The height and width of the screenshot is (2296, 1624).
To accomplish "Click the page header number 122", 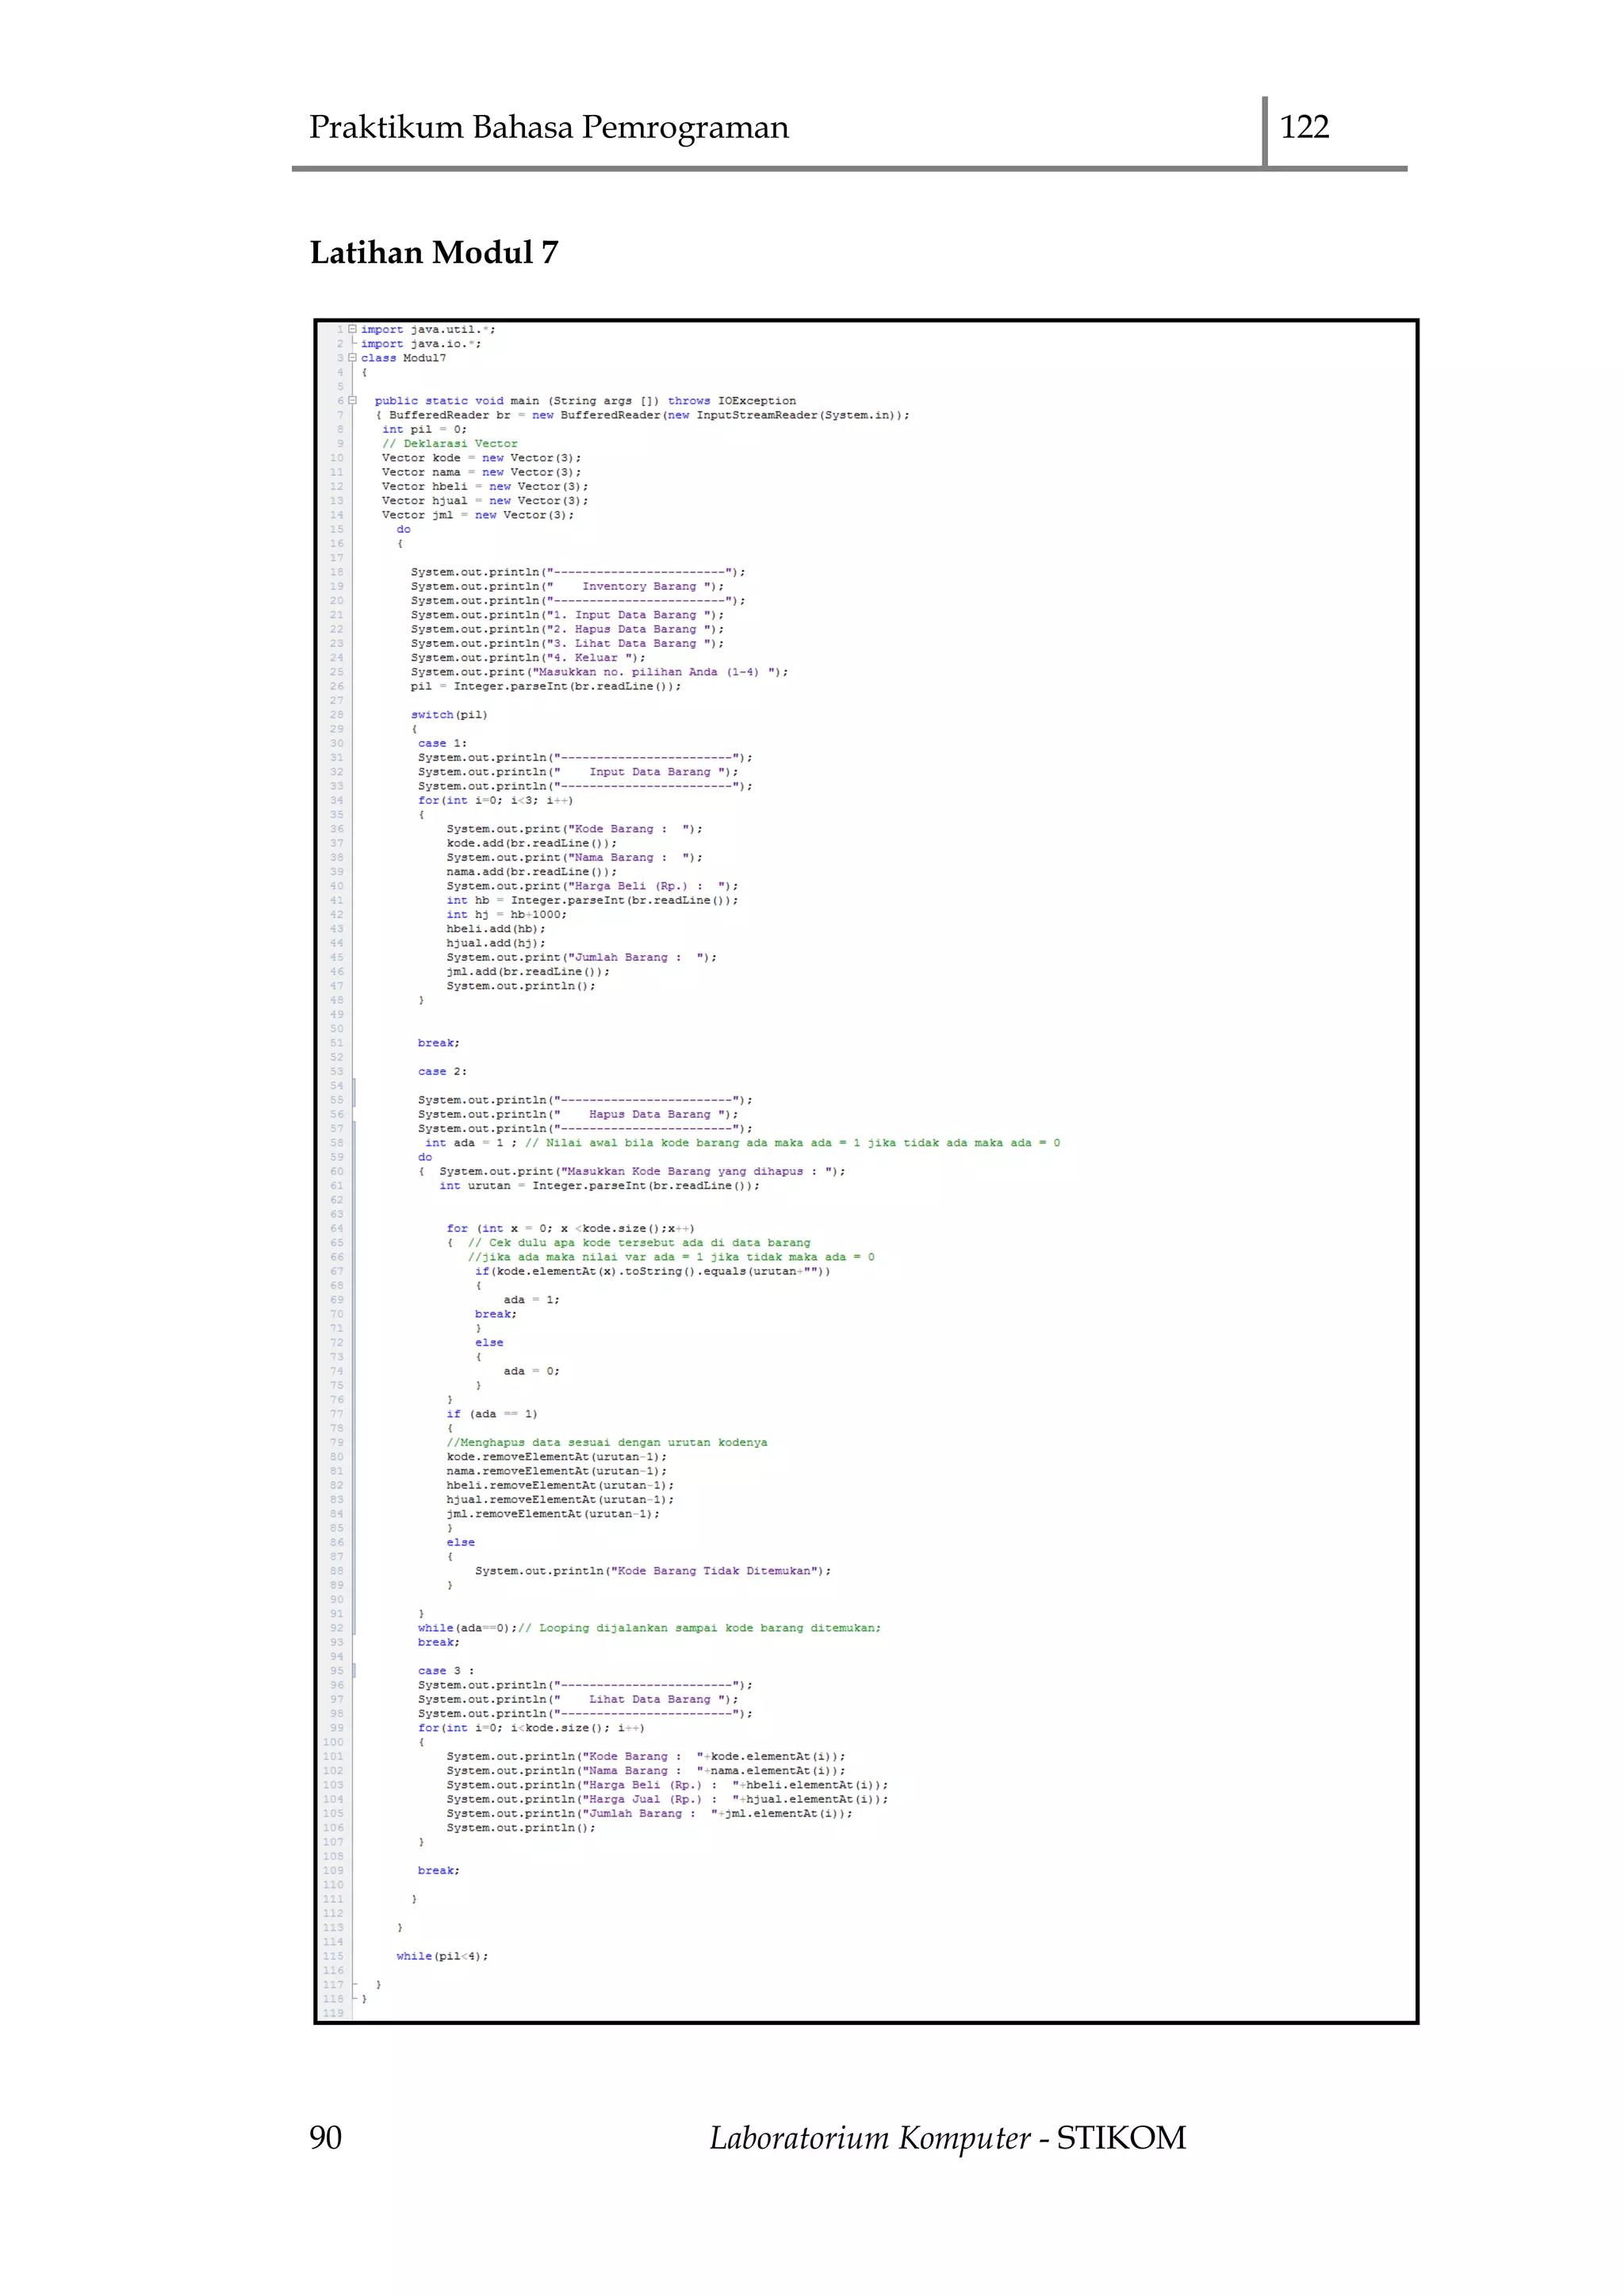I will 1304,127.
